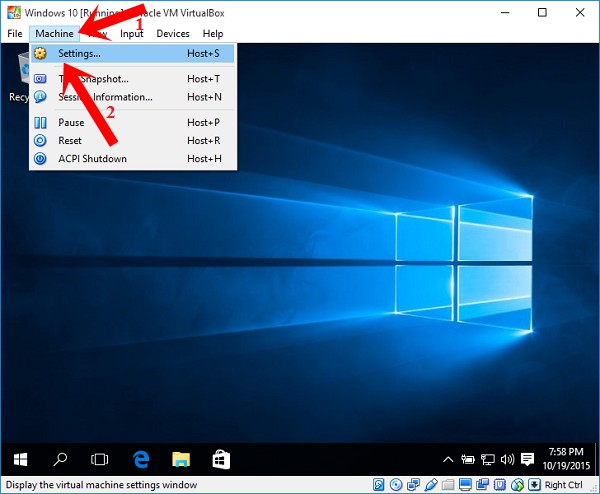The width and height of the screenshot is (600, 494).
Task: Click the Machine menu title
Action: click(54, 34)
